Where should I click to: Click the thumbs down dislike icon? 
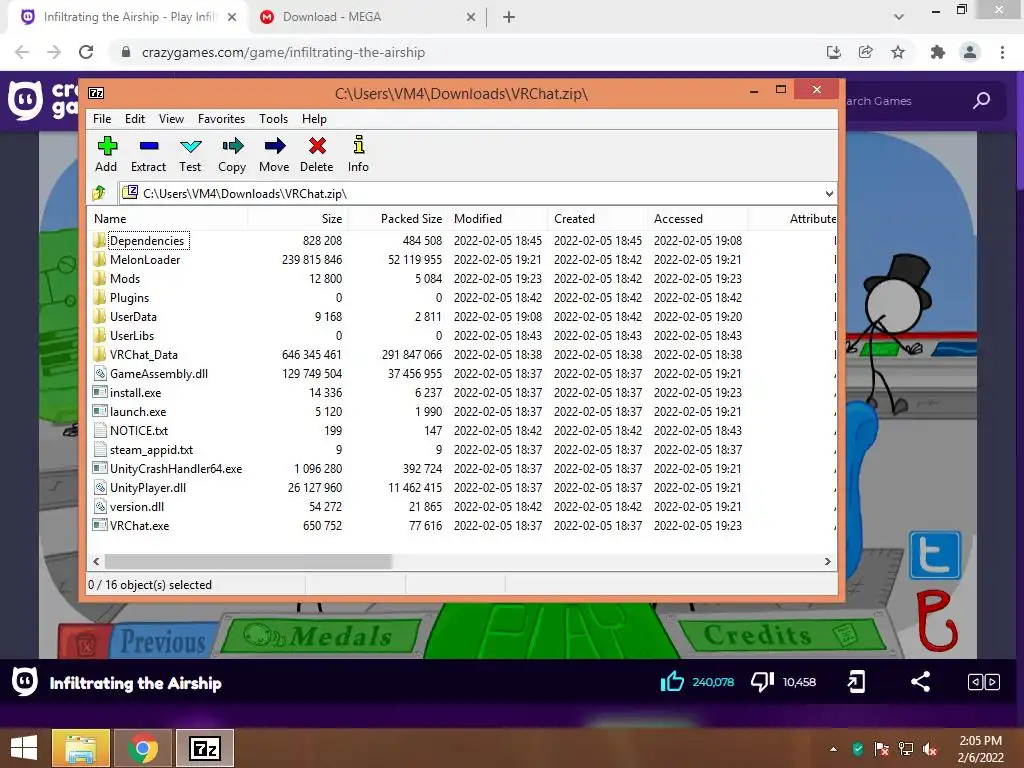click(762, 682)
